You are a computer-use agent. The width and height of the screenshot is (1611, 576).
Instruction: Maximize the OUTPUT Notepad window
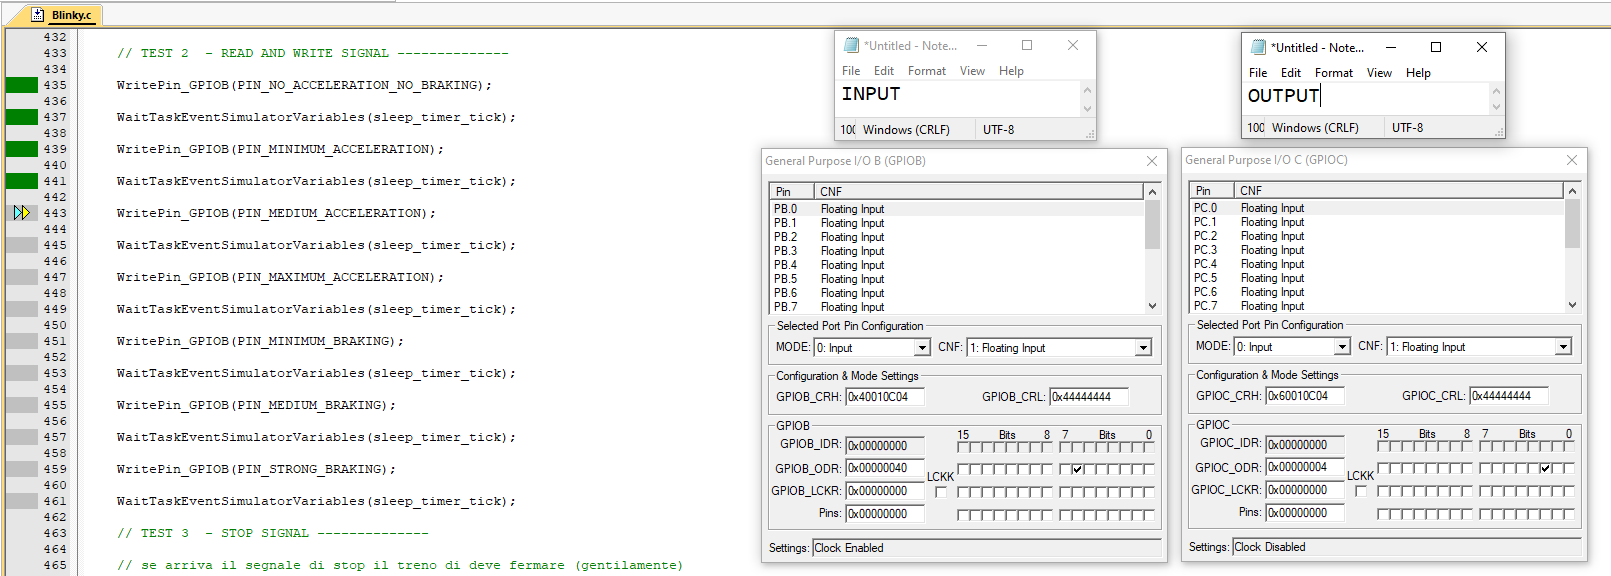coord(1436,47)
